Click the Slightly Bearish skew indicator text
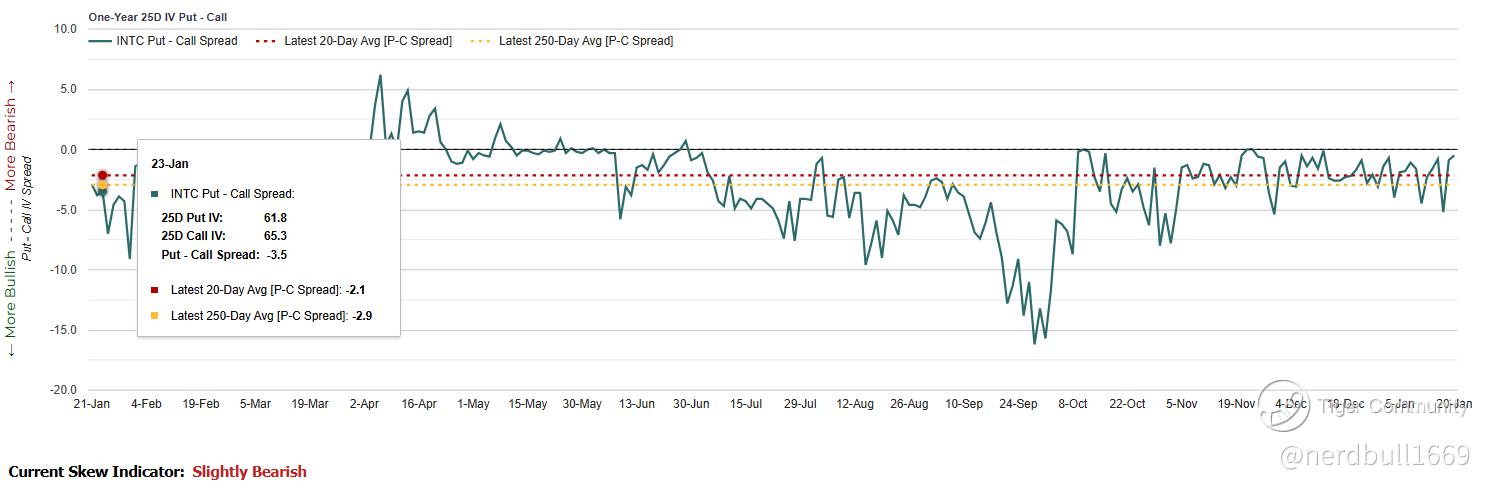The width and height of the screenshot is (1500, 490). coord(249,472)
